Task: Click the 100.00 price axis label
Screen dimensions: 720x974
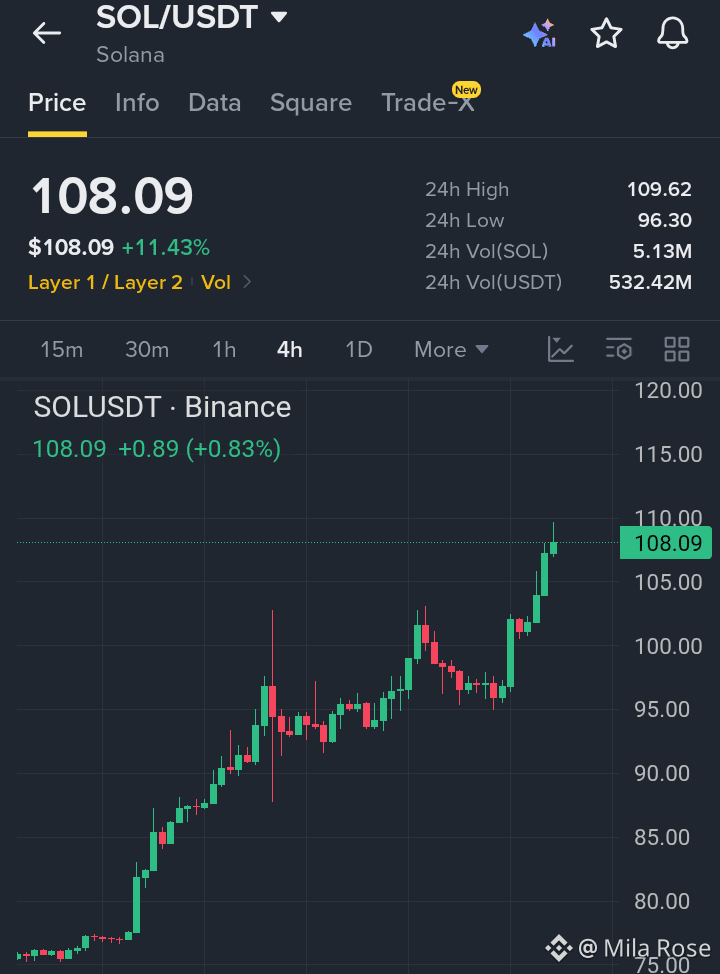Action: [x=668, y=646]
